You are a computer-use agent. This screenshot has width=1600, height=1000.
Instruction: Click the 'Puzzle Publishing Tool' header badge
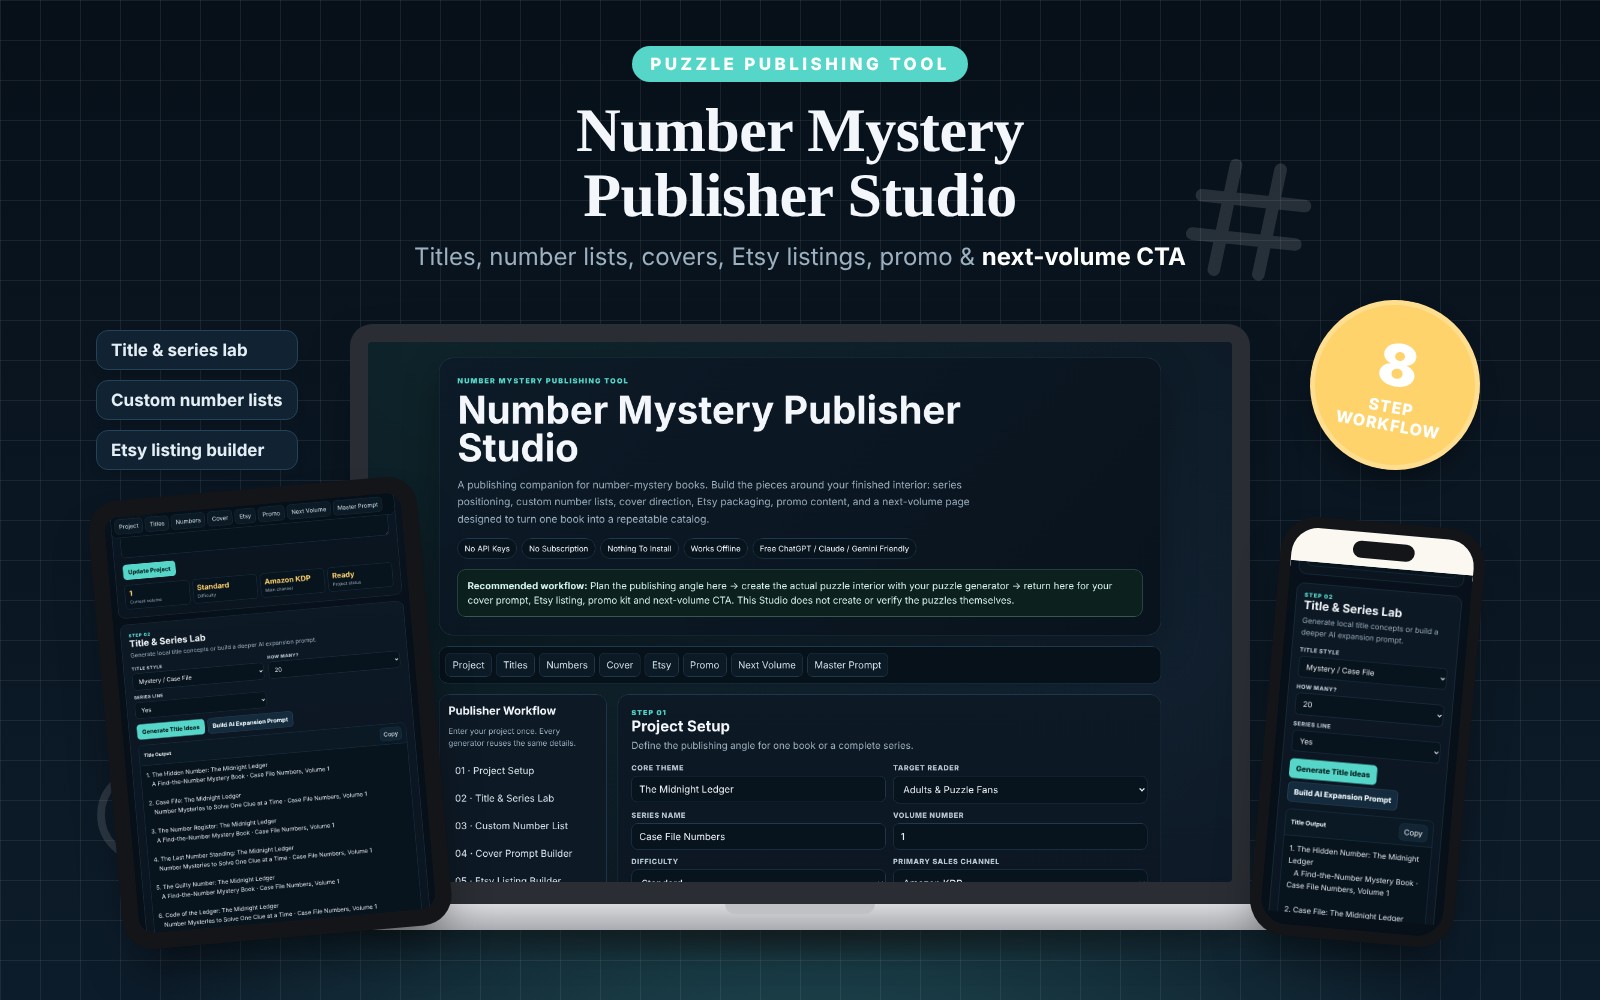pyautogui.click(x=800, y=64)
